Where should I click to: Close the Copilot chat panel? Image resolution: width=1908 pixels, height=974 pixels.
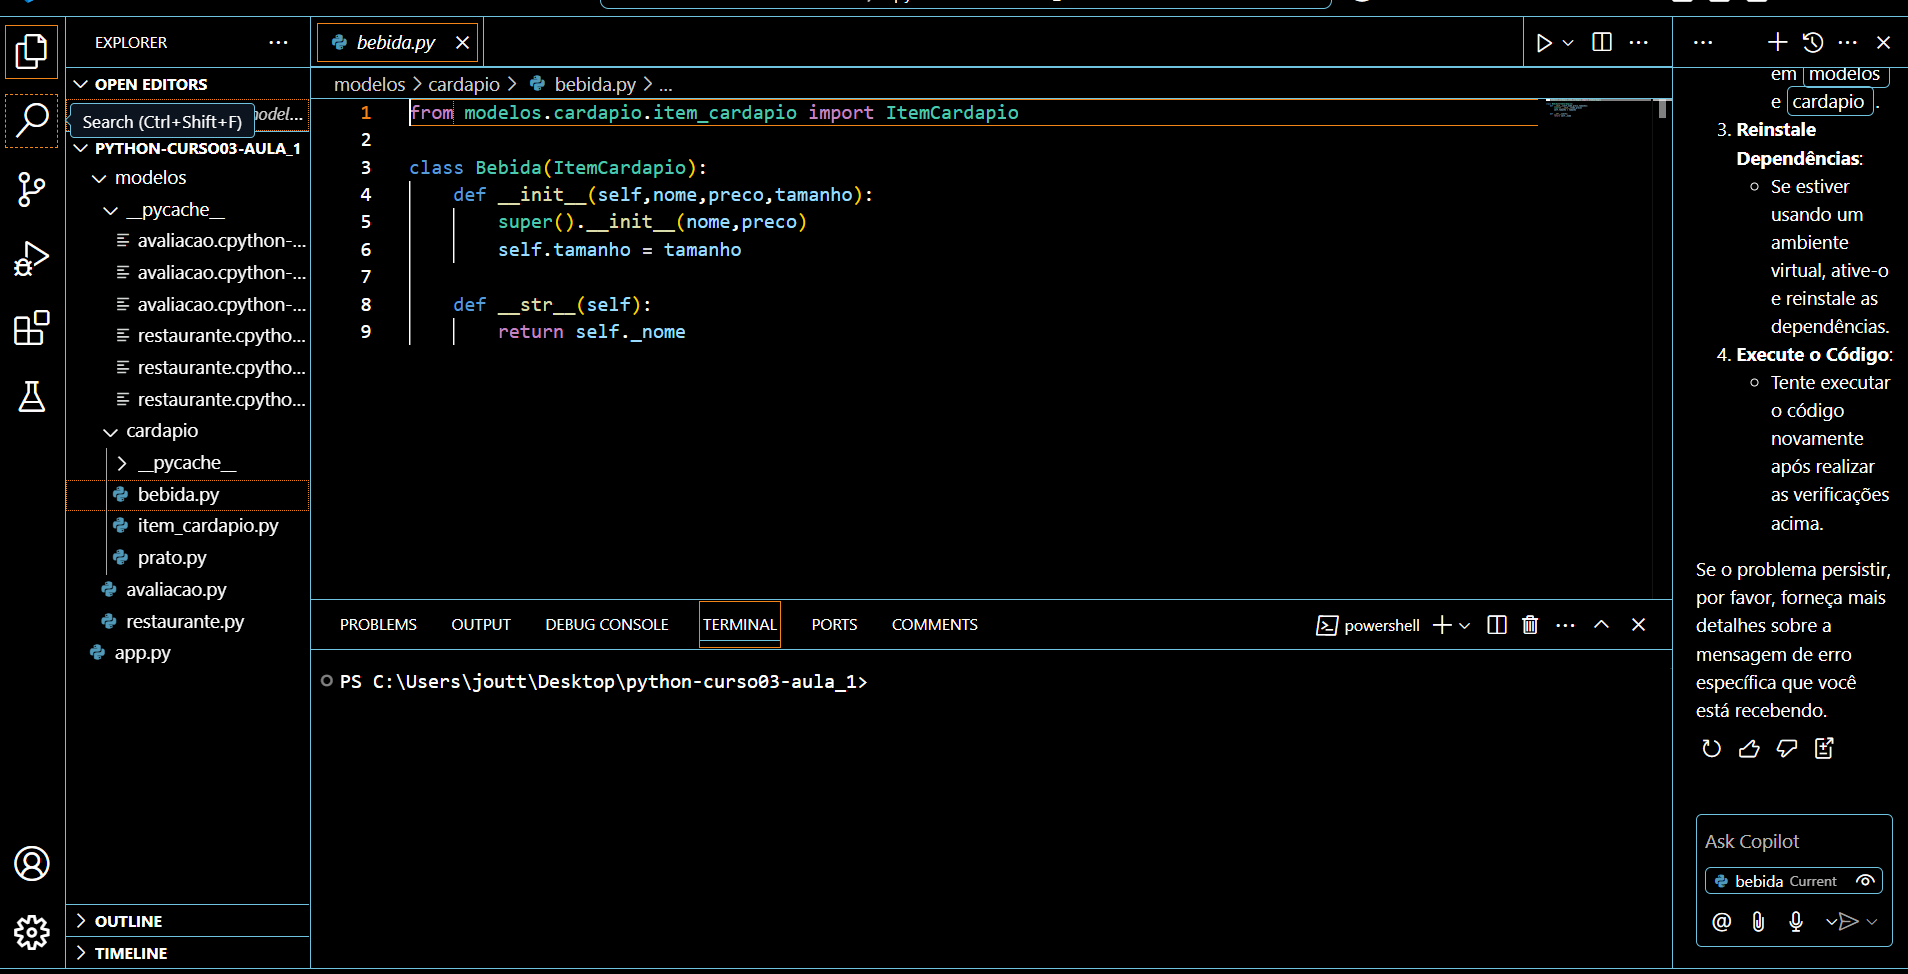point(1883,42)
